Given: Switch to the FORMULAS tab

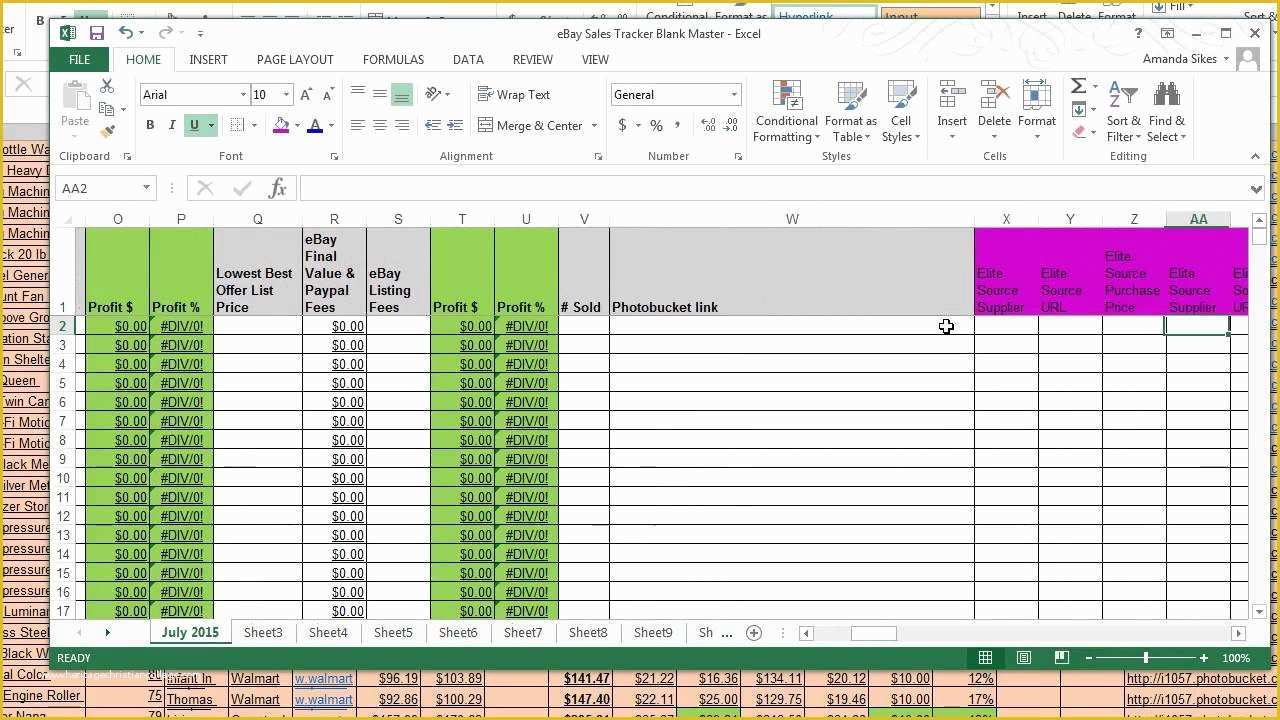Looking at the screenshot, I should 393,60.
